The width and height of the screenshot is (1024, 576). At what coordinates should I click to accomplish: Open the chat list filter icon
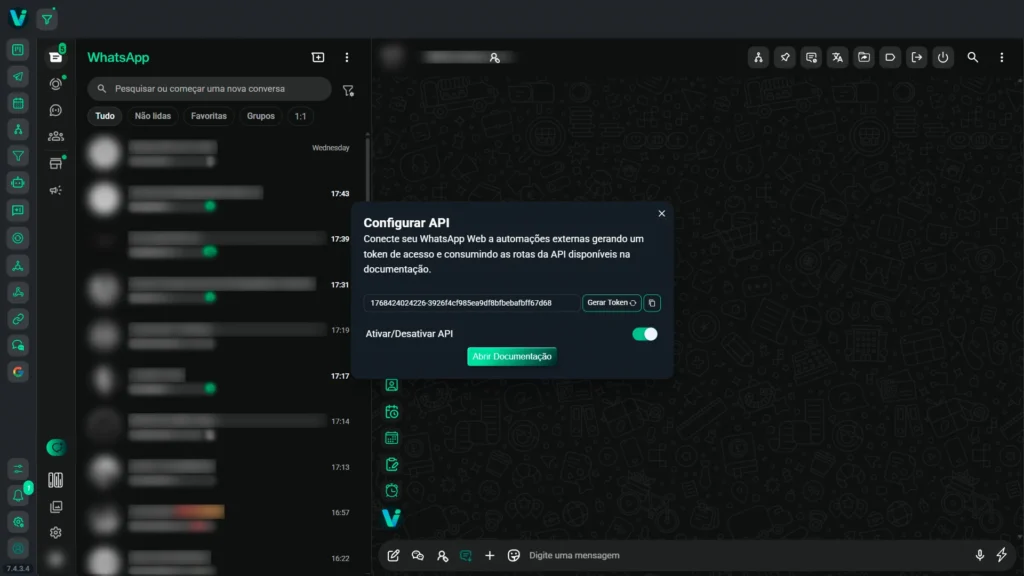tap(348, 90)
